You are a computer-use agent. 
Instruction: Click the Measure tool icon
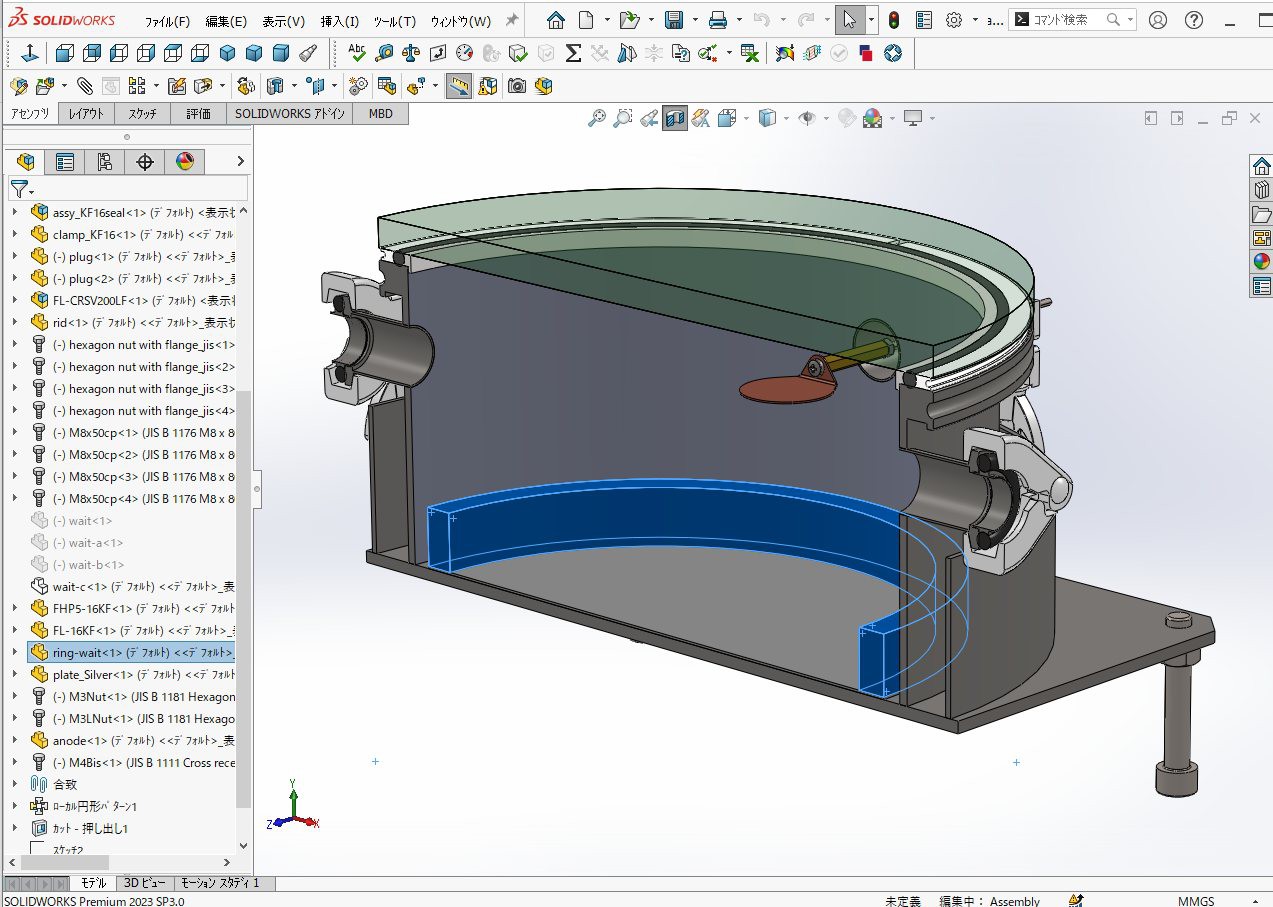[x=385, y=53]
